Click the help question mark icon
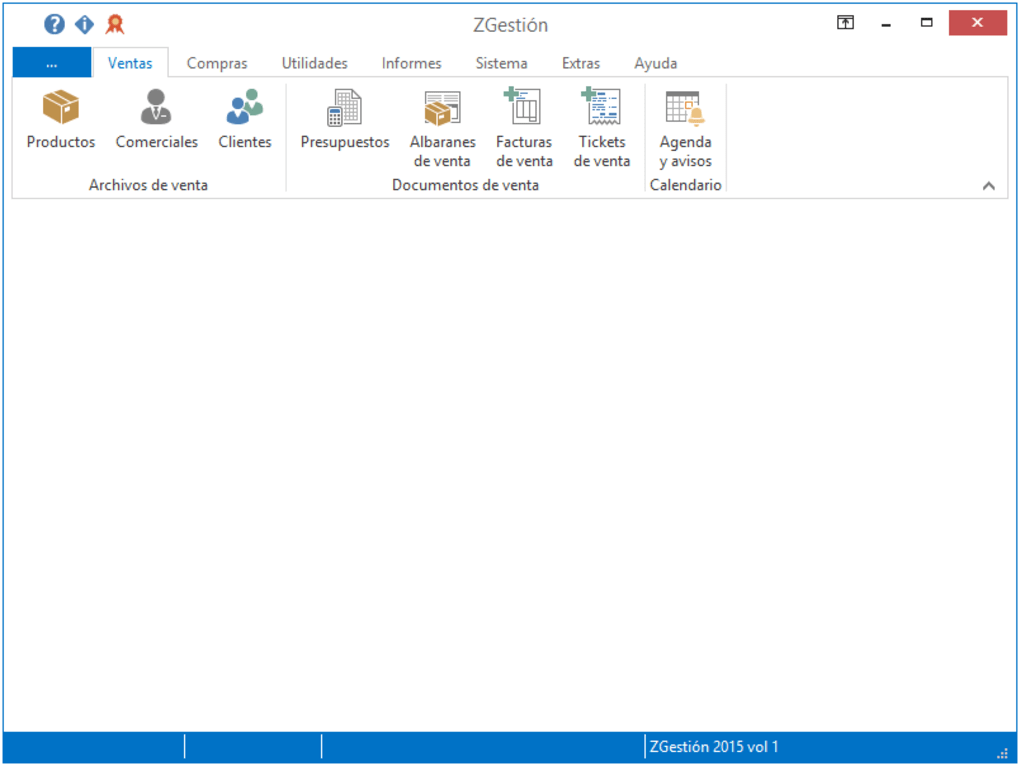The image size is (1020, 766). click(x=53, y=24)
